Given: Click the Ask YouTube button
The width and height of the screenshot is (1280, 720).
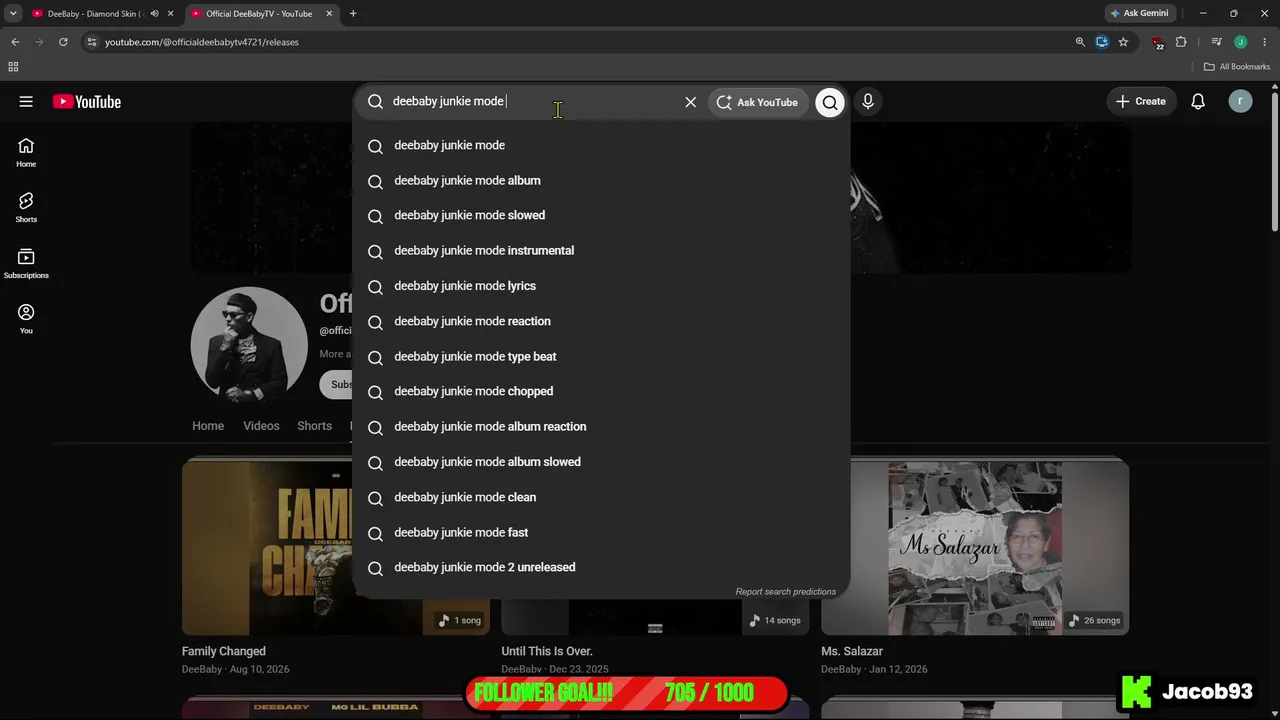Looking at the screenshot, I should [x=757, y=102].
